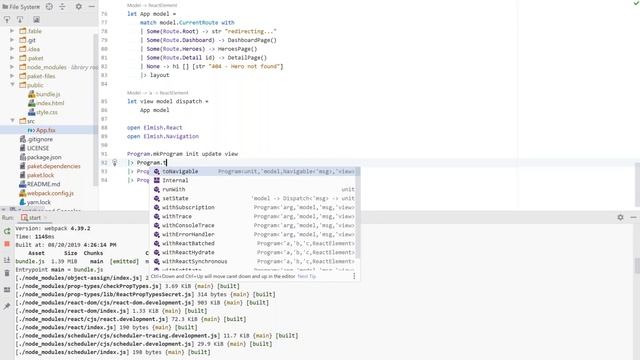This screenshot has width=640, height=360.
Task: Select withSubscription completion suggestion
Action: pyautogui.click(x=253, y=207)
